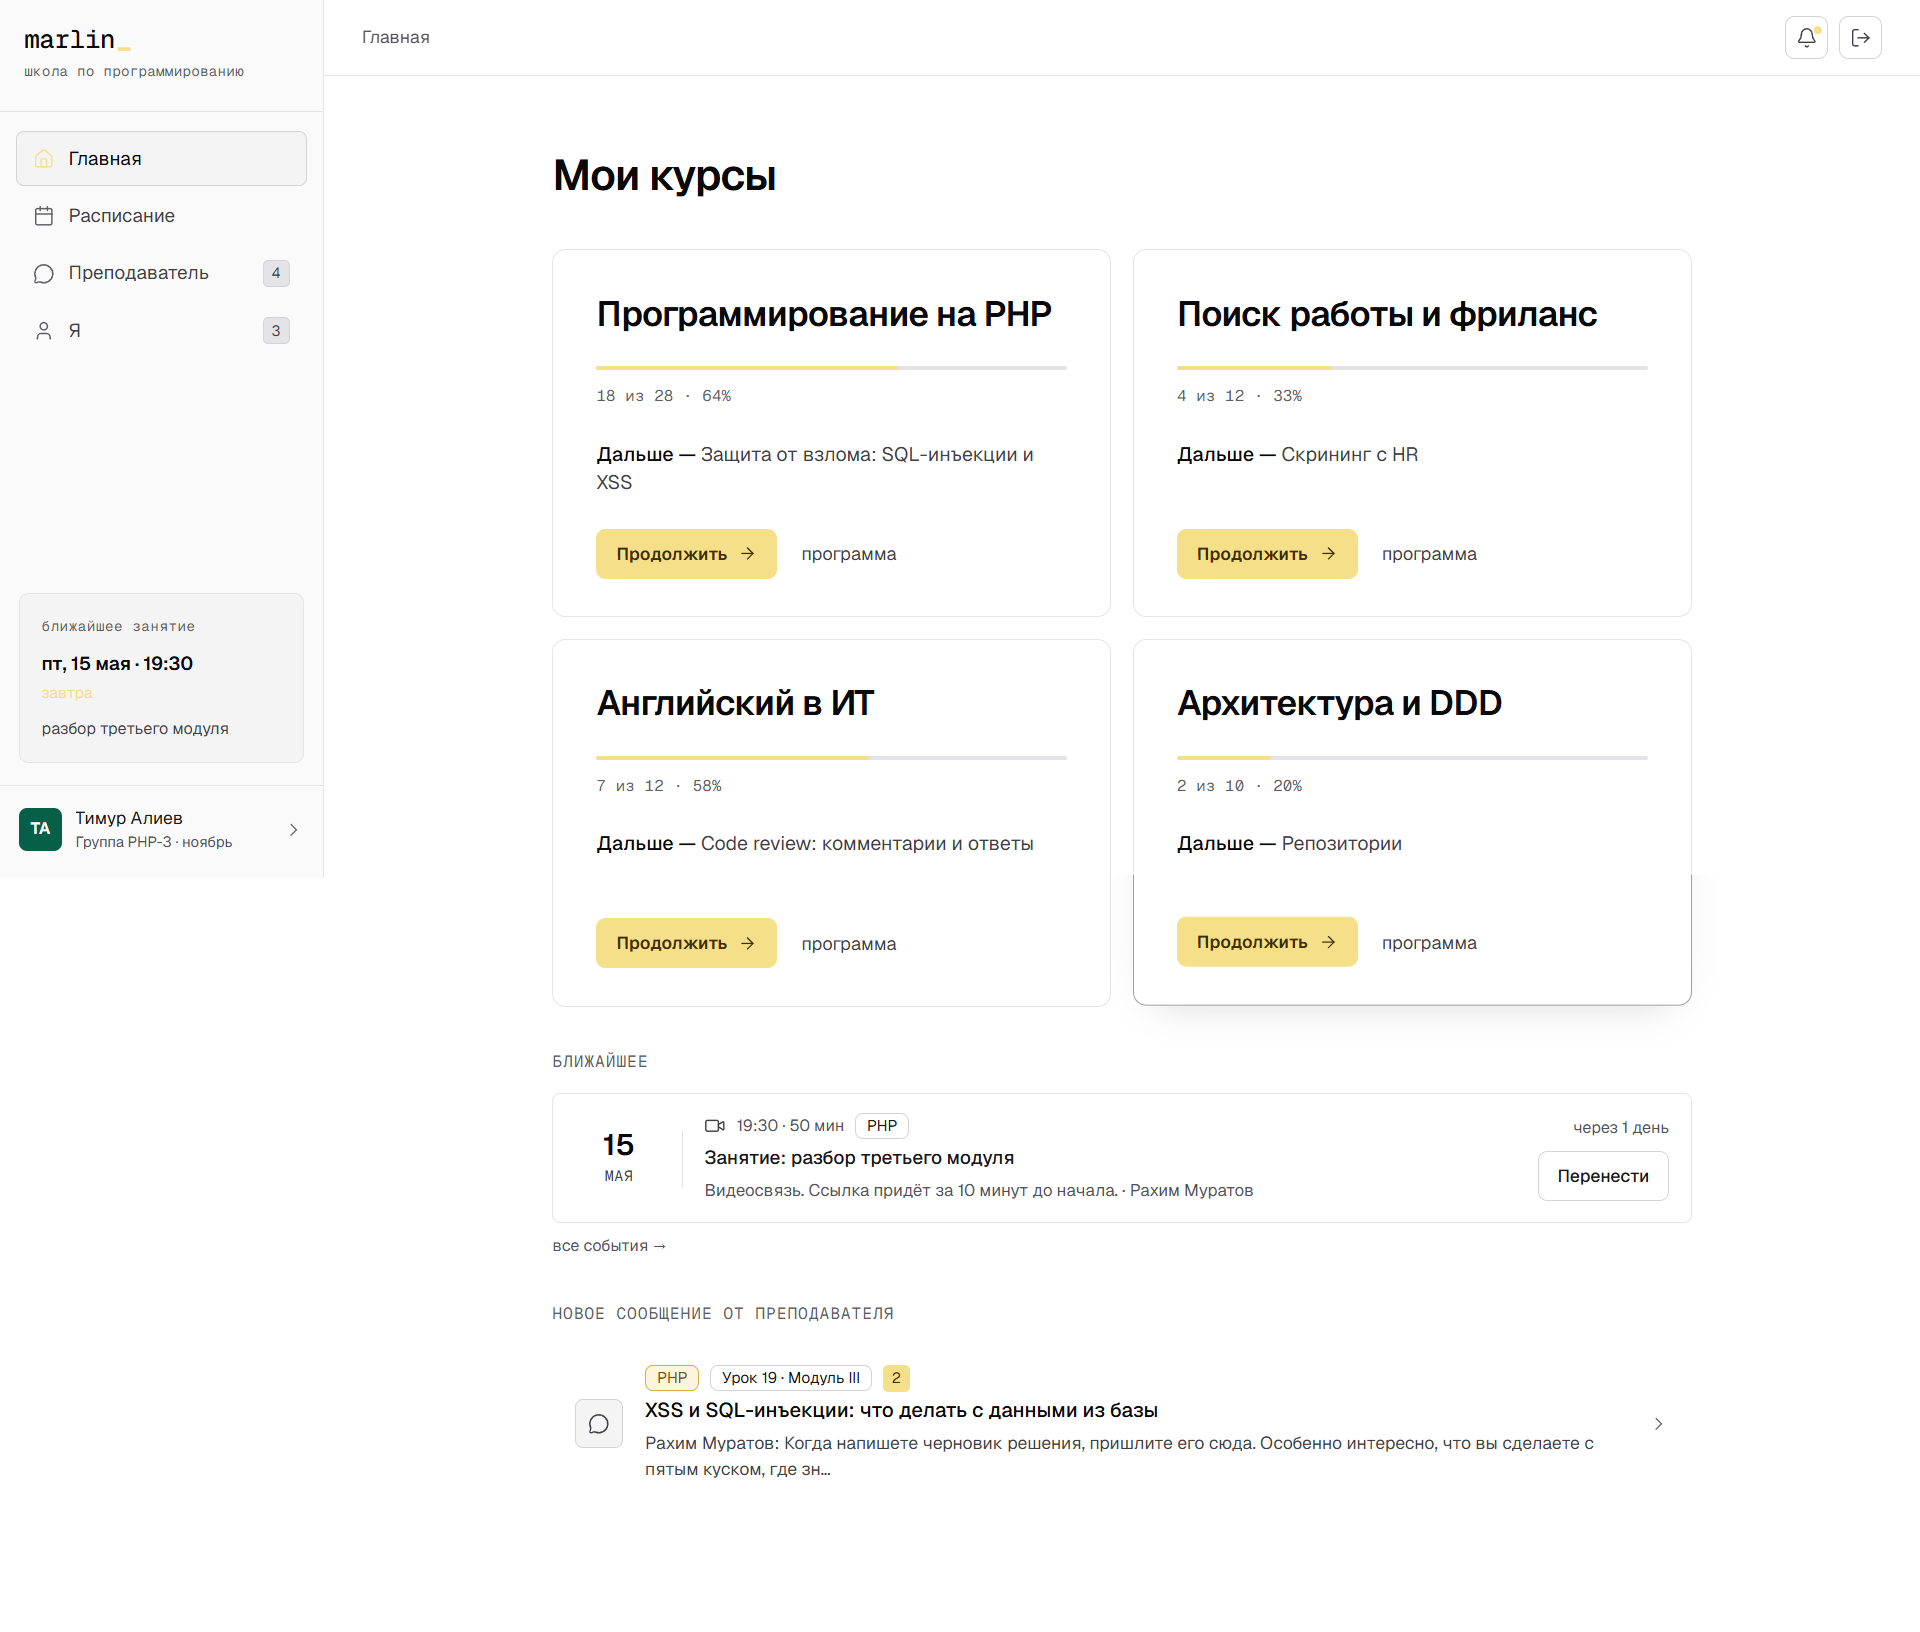Click the marlin logo

(x=77, y=40)
